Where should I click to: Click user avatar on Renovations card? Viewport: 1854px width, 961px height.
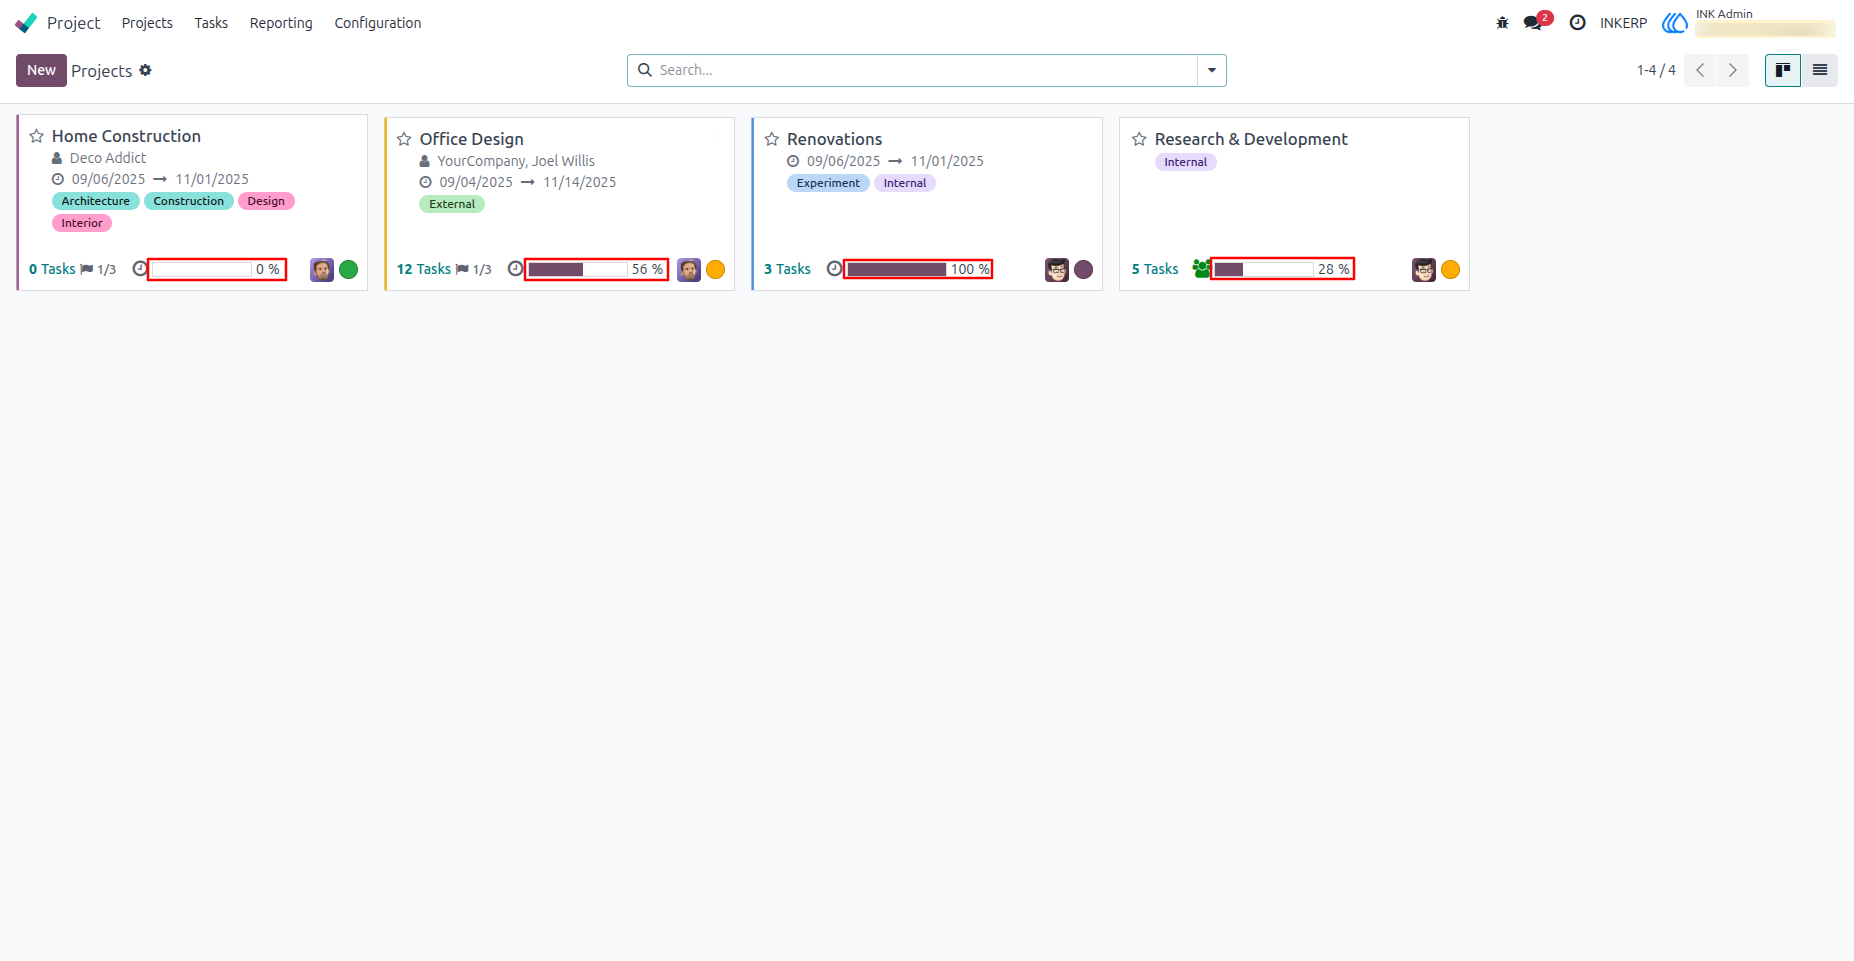pyautogui.click(x=1057, y=270)
